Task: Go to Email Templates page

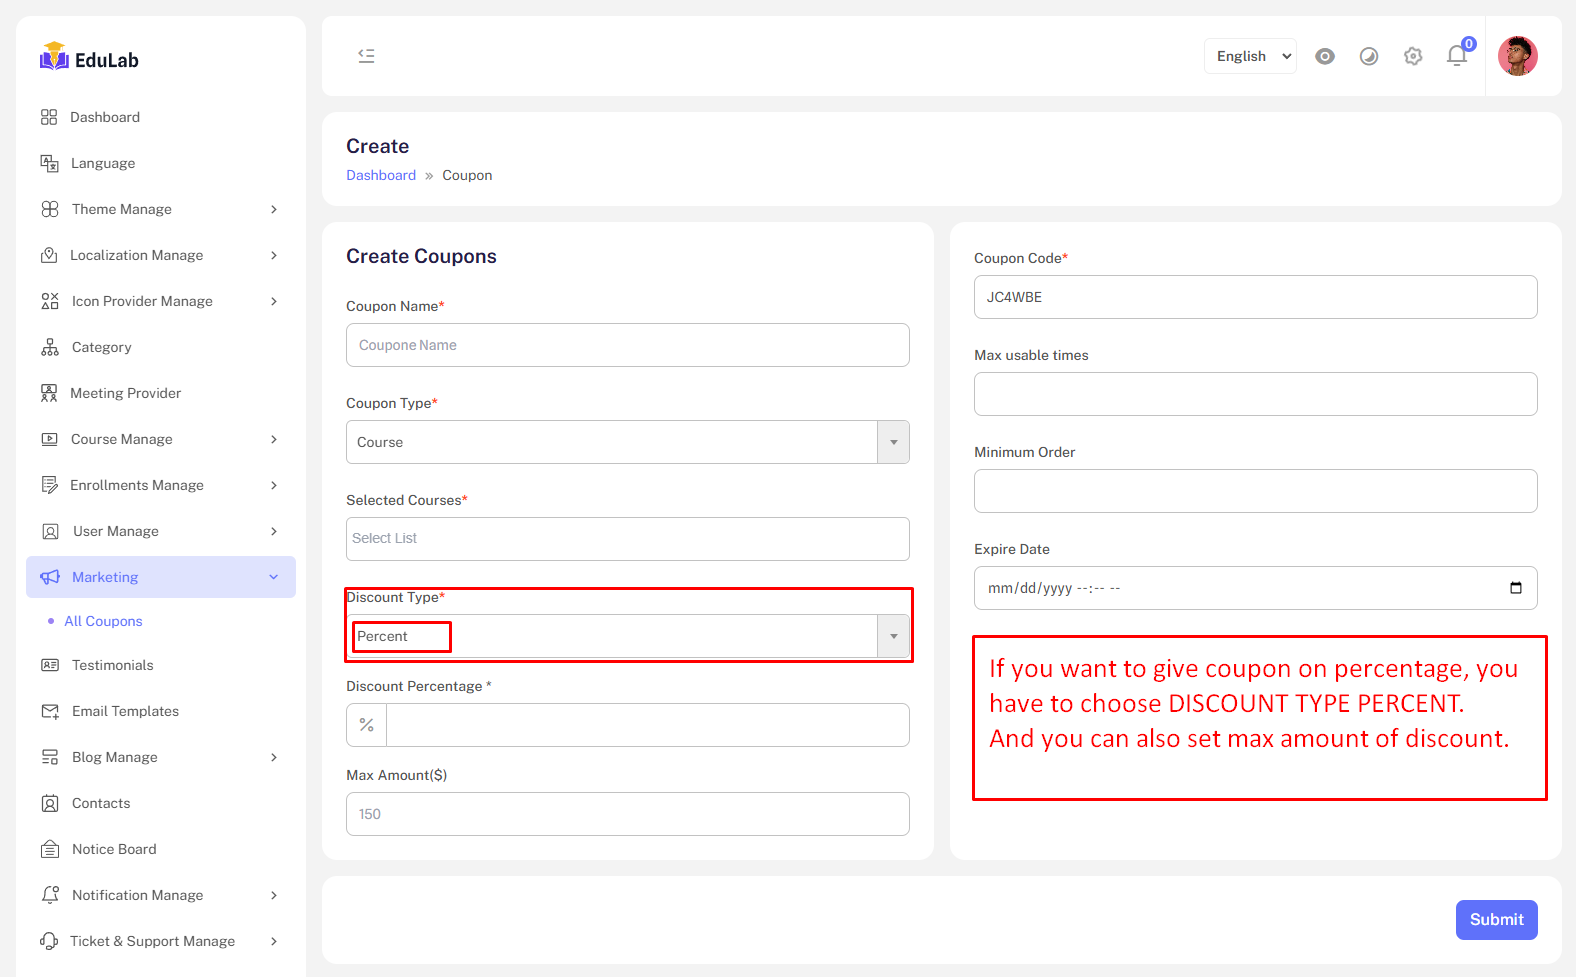Action: pos(125,711)
